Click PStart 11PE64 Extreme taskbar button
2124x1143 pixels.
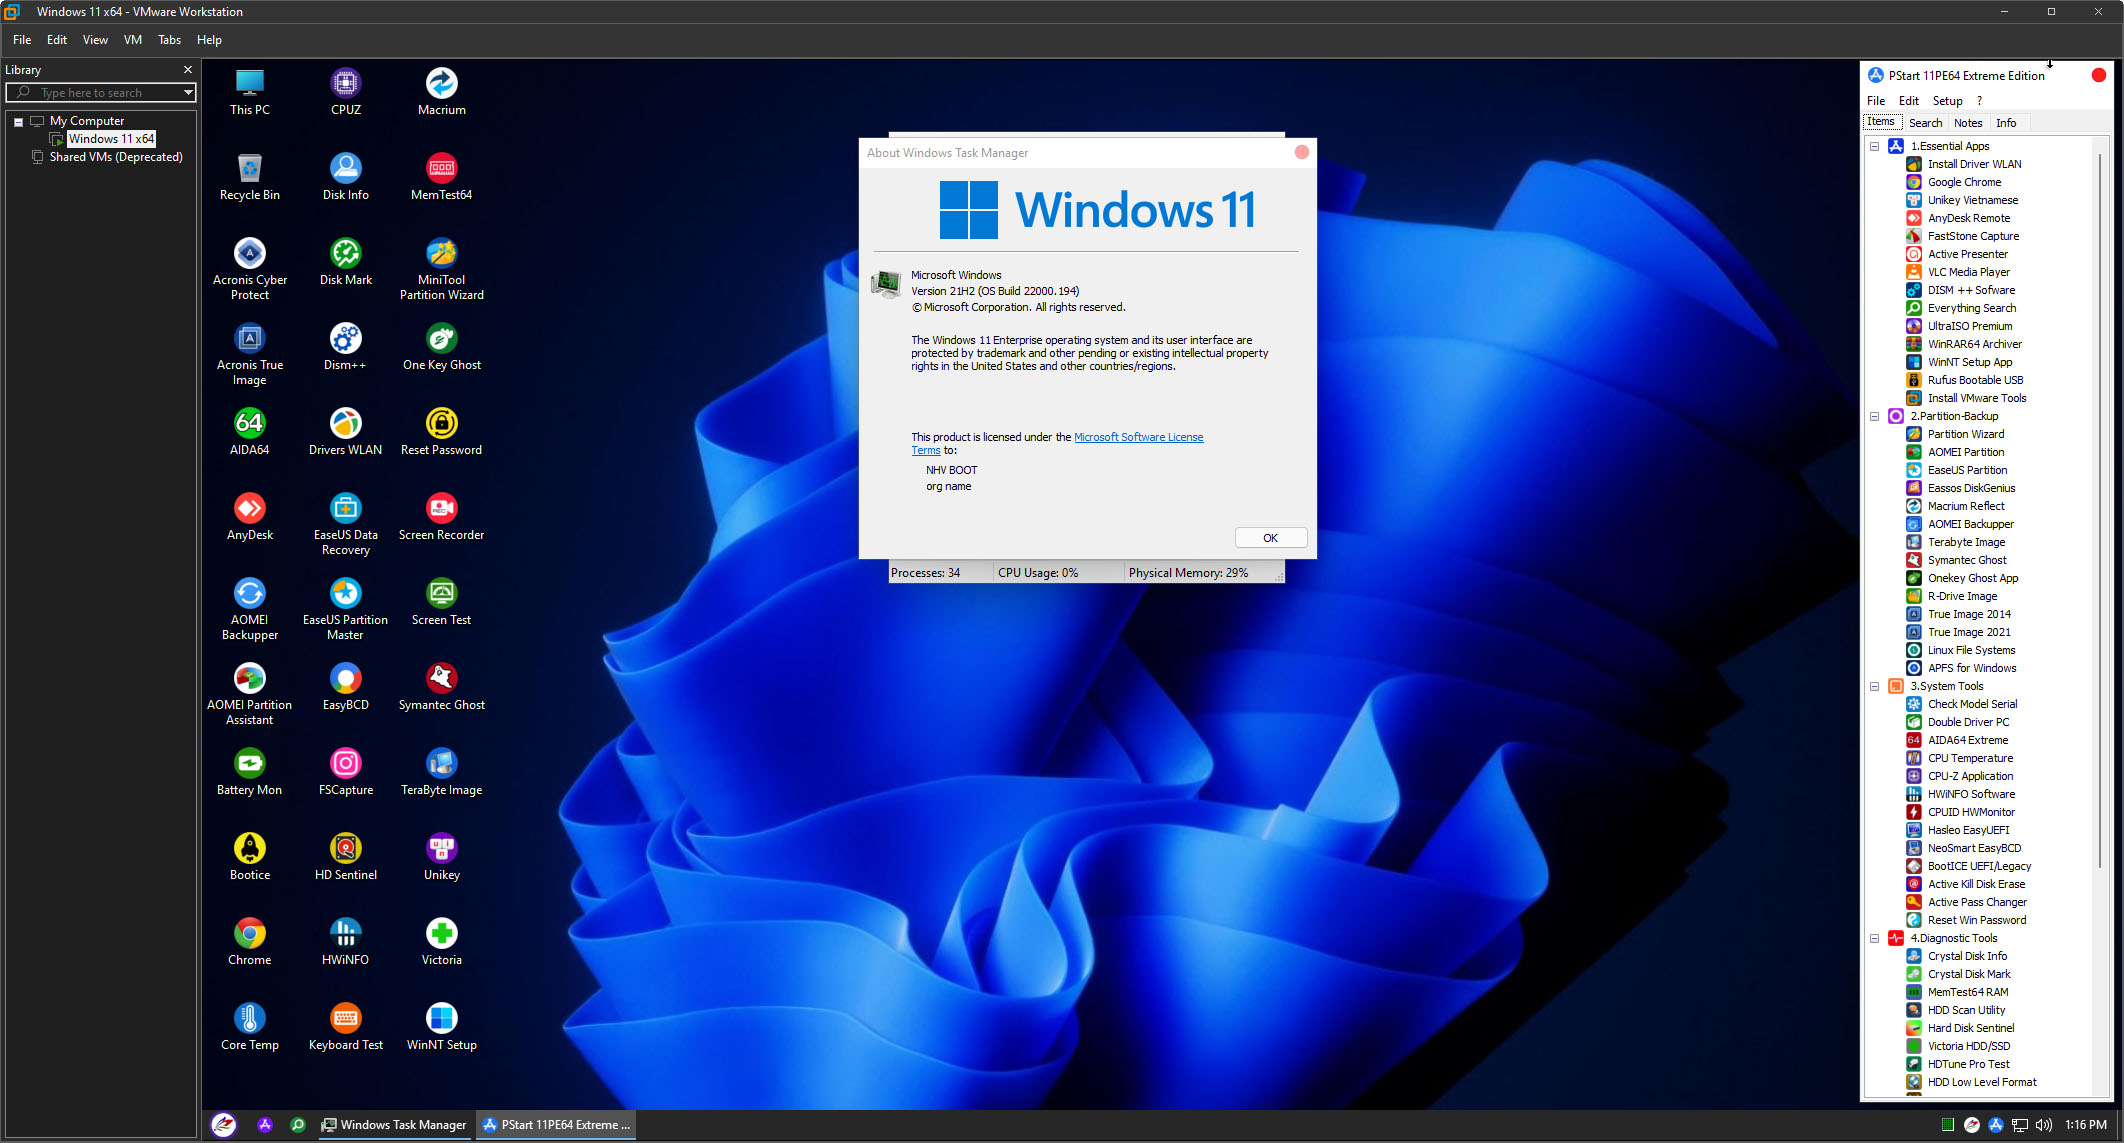[x=557, y=1125]
